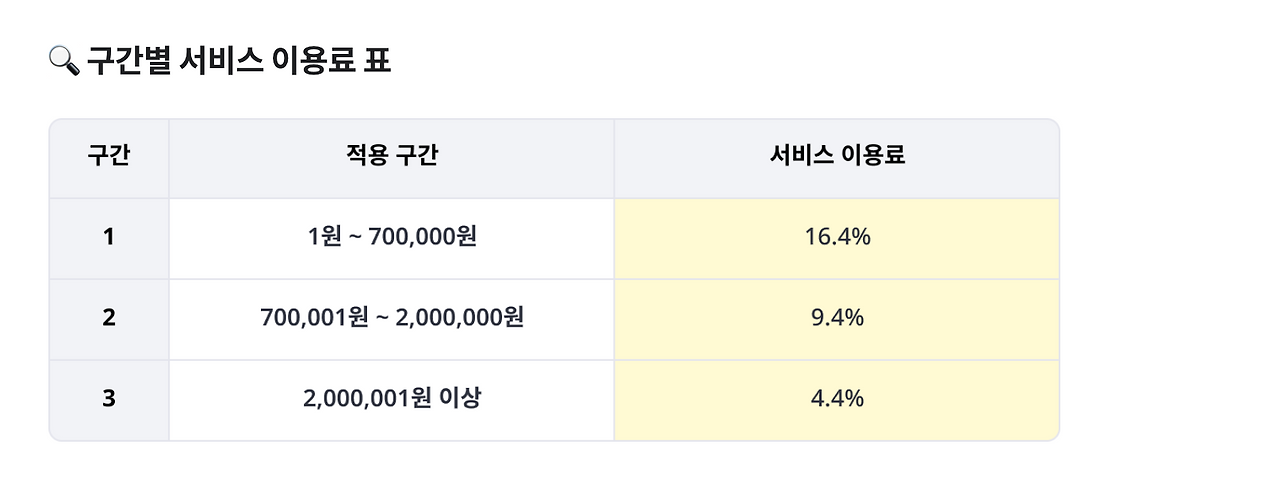Select the yellow 16.4% fee cell

837,238
